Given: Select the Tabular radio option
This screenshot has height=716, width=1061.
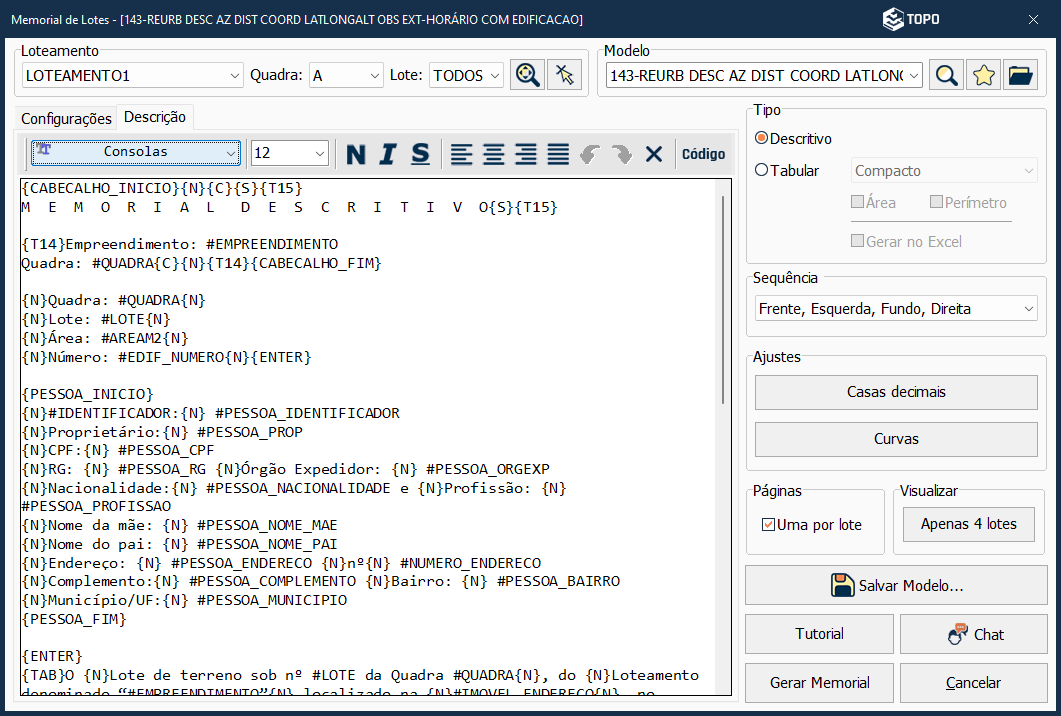Looking at the screenshot, I should point(762,170).
